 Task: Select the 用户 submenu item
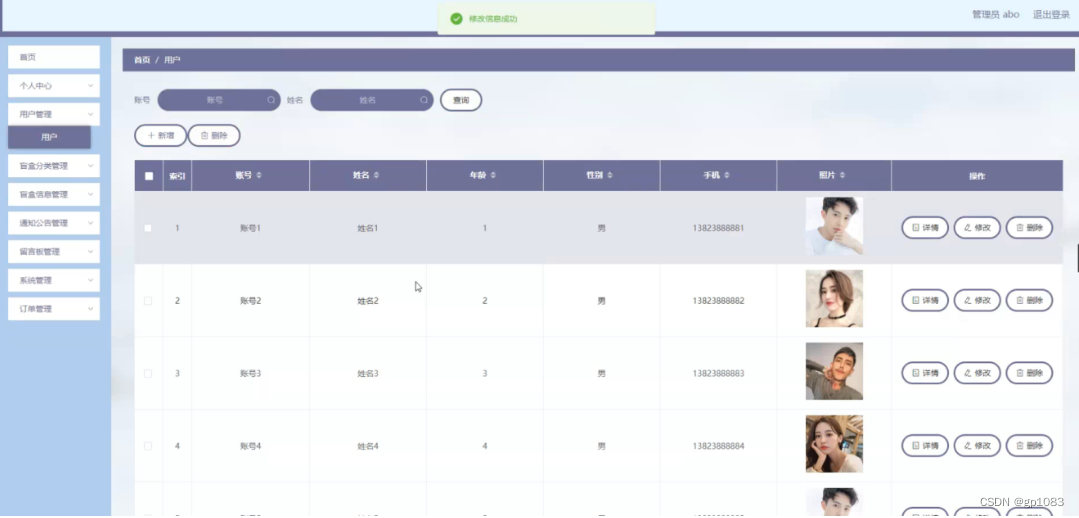click(50, 137)
